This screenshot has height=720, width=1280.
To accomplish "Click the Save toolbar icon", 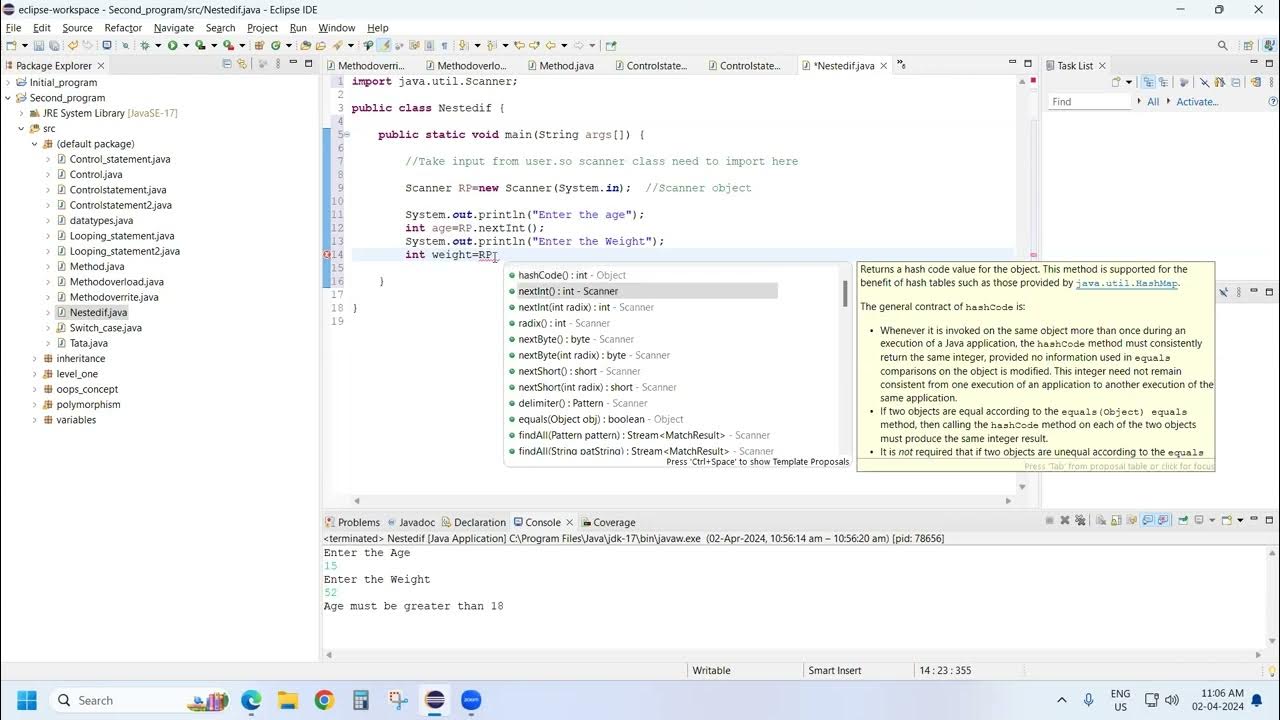I will point(39,45).
